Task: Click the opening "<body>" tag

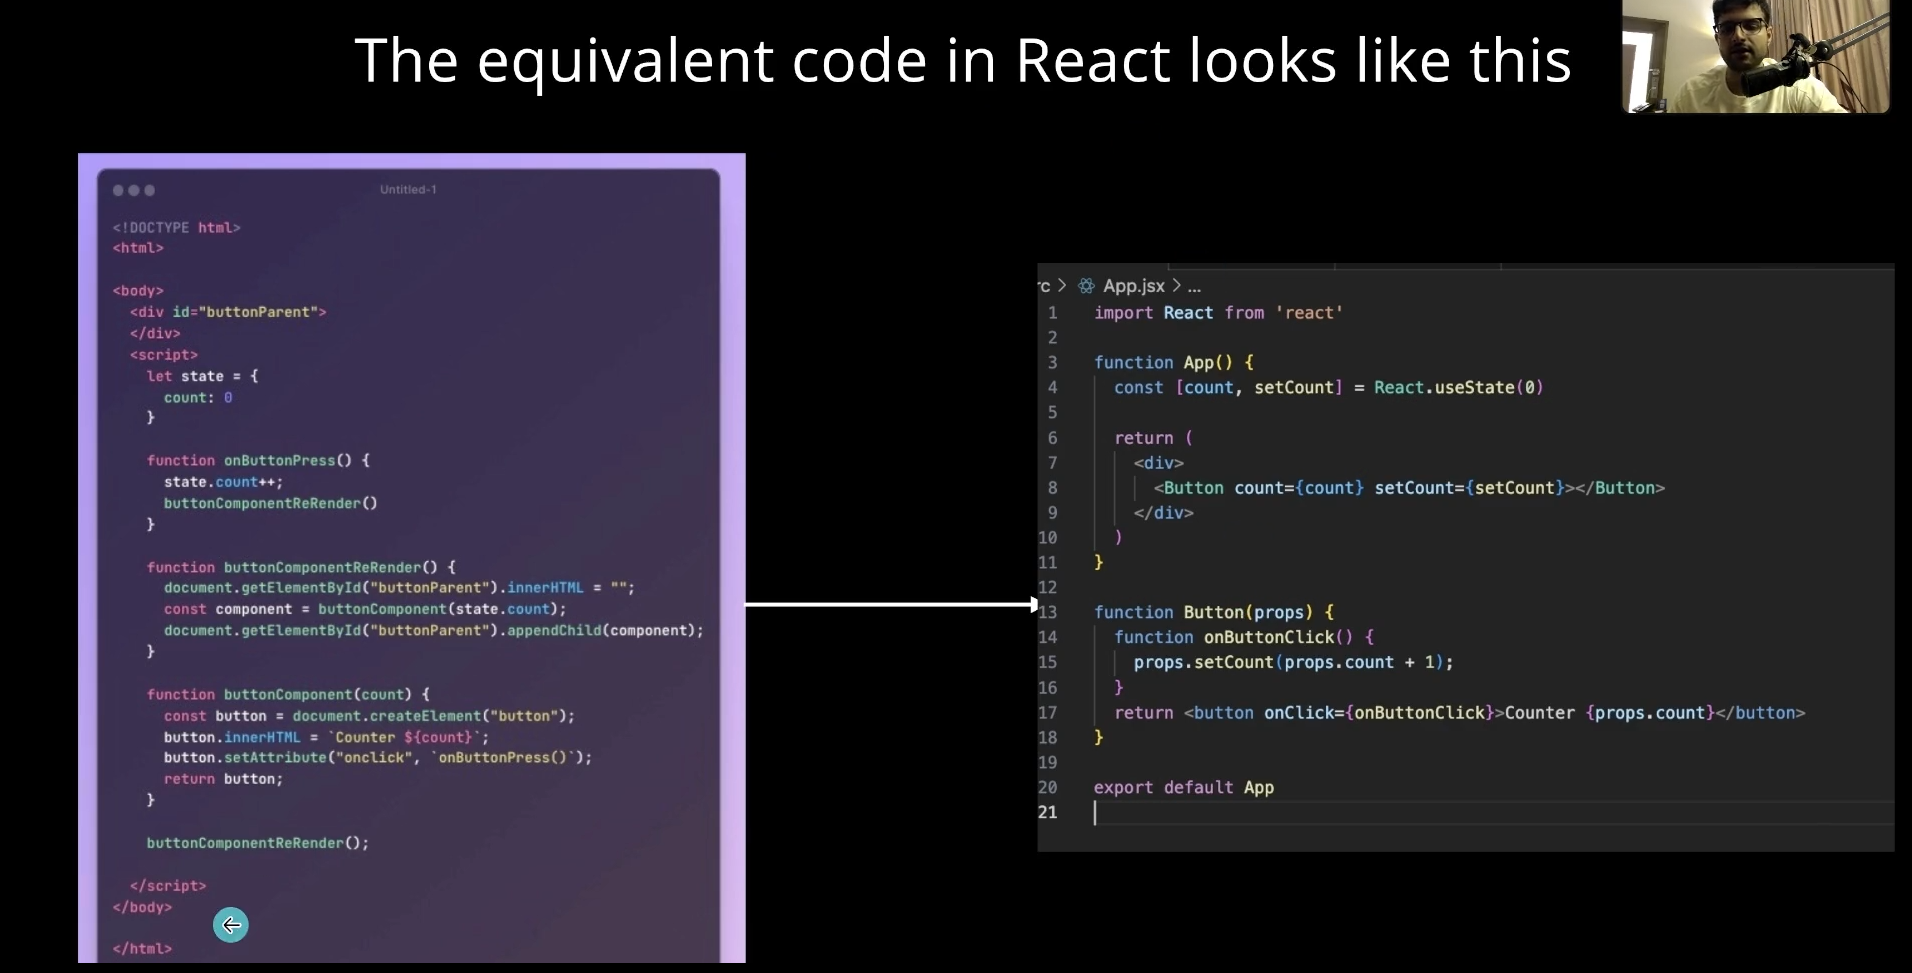Action: (138, 291)
